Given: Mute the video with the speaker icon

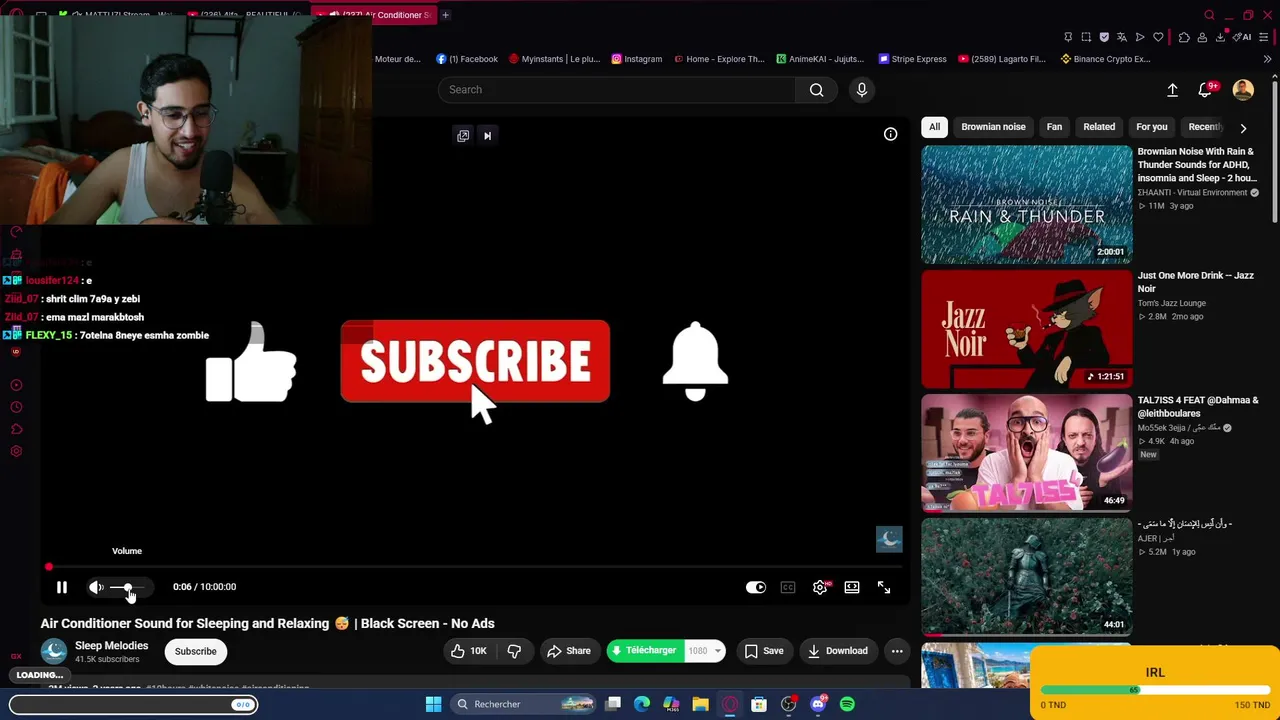Looking at the screenshot, I should [x=96, y=587].
